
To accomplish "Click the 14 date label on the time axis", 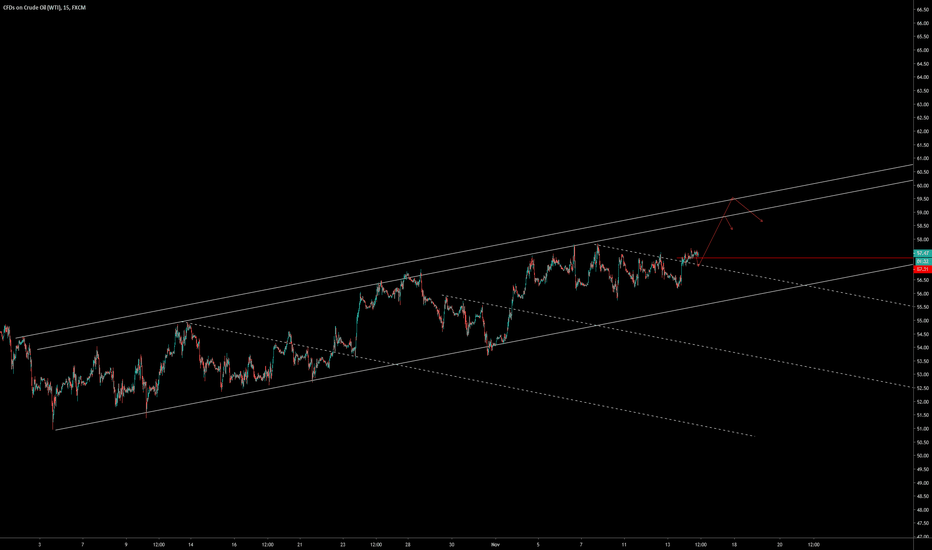I will click(191, 544).
